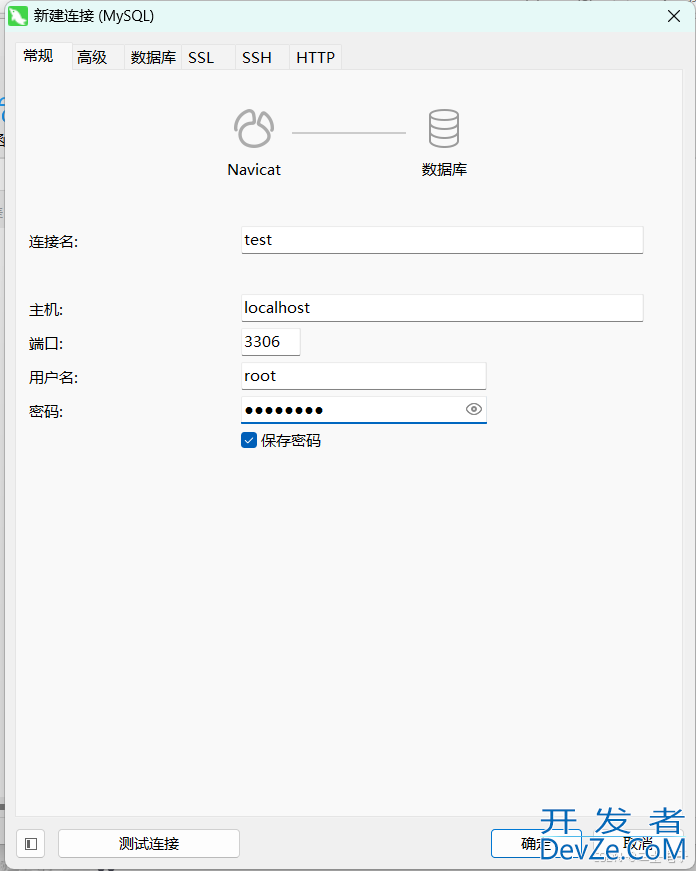The image size is (696, 871).
Task: Click the port field showing 3306
Action: coord(271,342)
